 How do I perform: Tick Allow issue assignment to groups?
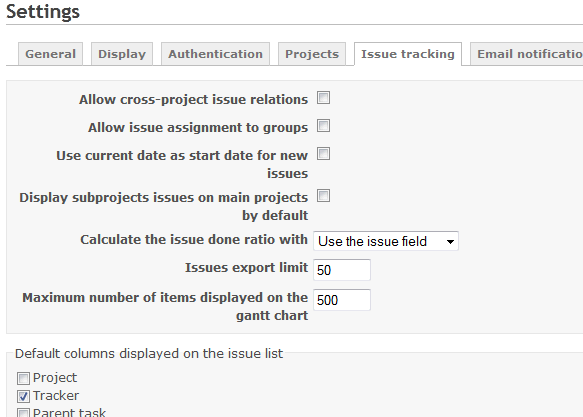click(323, 126)
